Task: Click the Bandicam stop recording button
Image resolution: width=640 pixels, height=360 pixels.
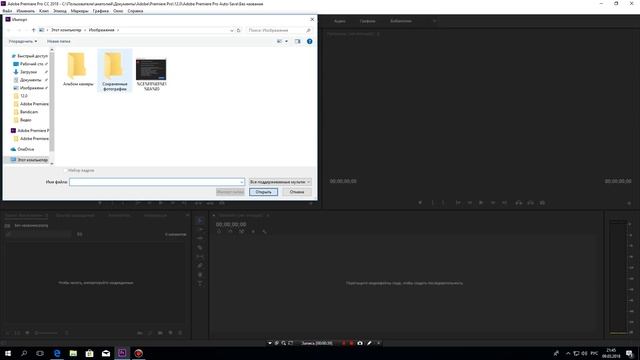Action: [351, 343]
